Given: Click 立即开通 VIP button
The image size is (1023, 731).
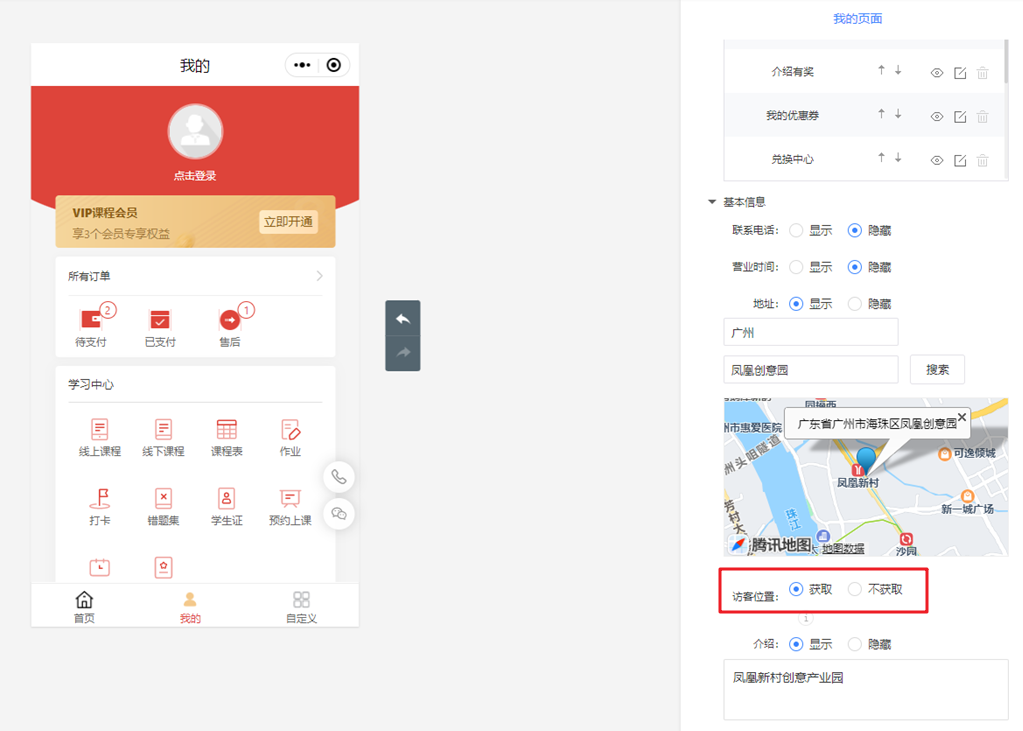Looking at the screenshot, I should (288, 222).
